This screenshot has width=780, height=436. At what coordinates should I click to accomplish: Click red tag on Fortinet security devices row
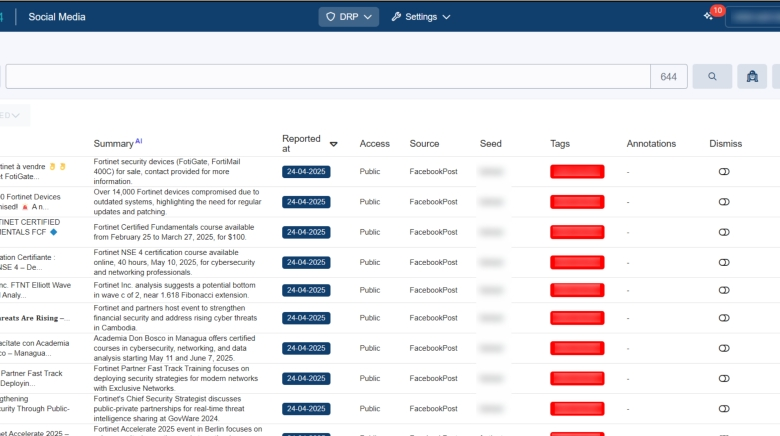click(577, 172)
